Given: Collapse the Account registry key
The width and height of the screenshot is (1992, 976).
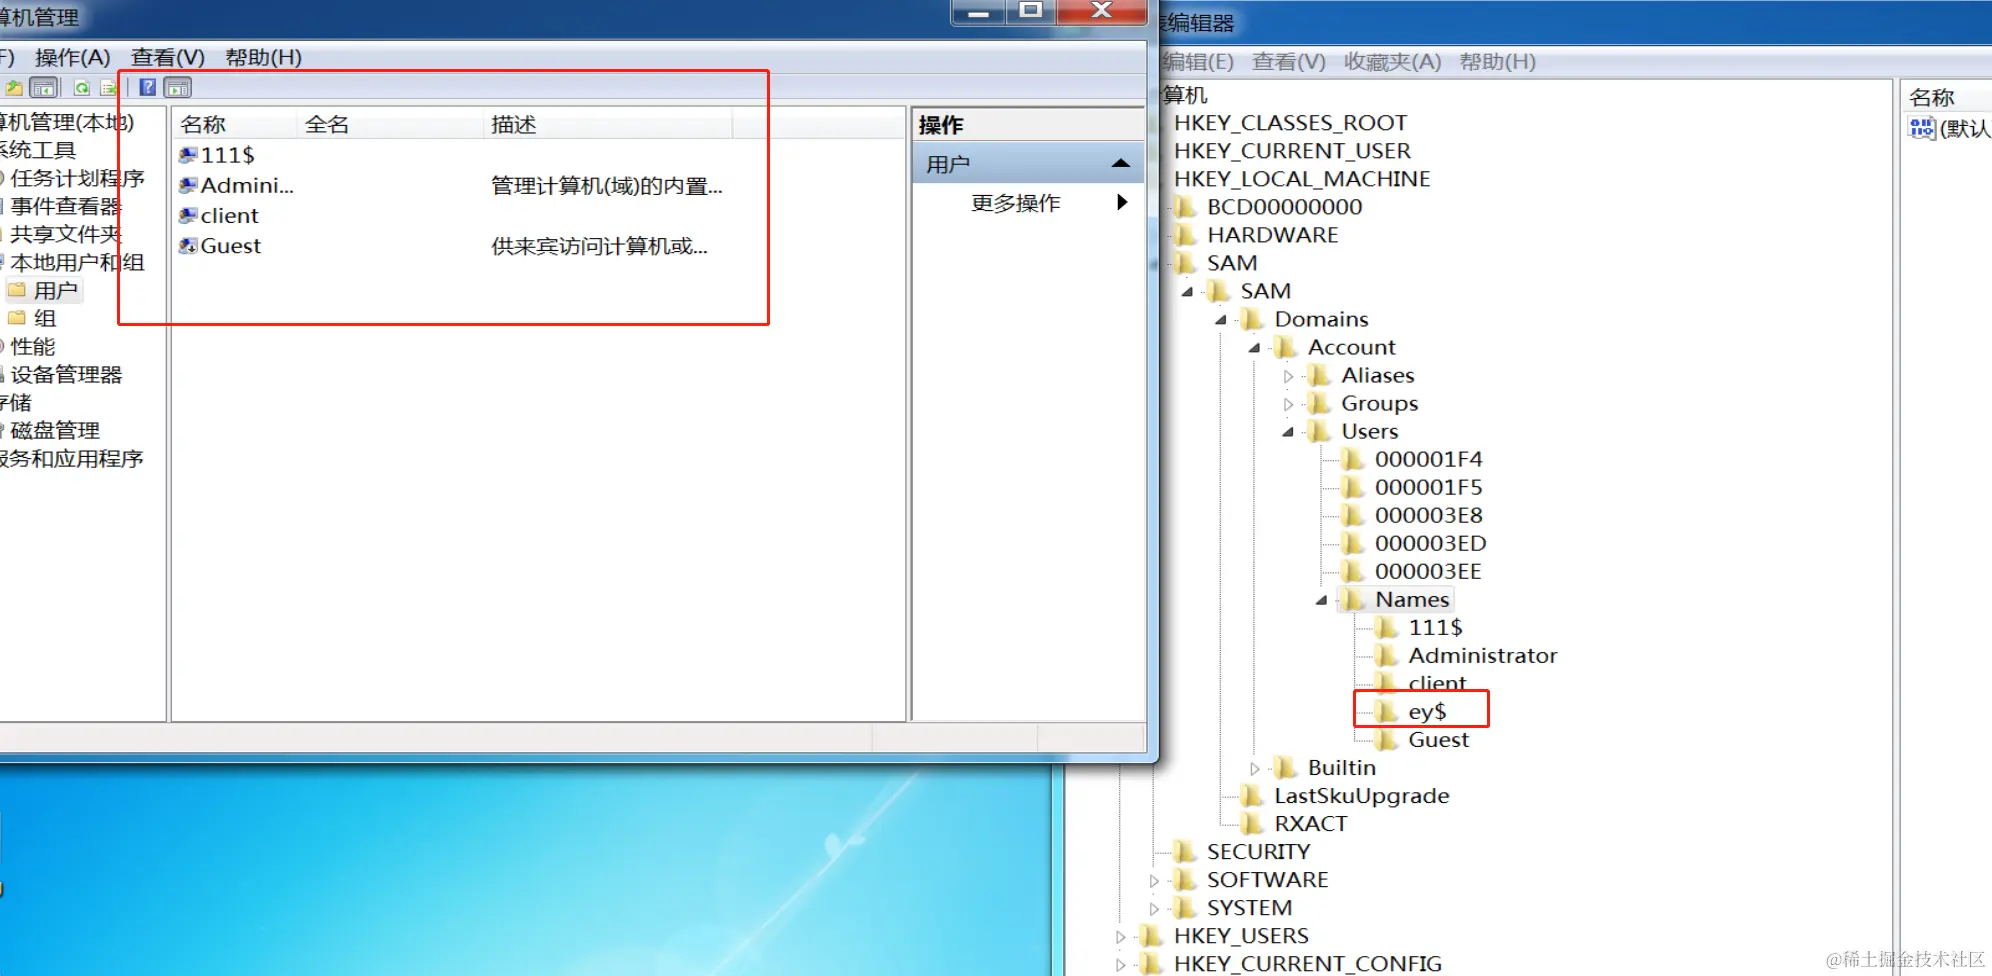Looking at the screenshot, I should tap(1254, 348).
